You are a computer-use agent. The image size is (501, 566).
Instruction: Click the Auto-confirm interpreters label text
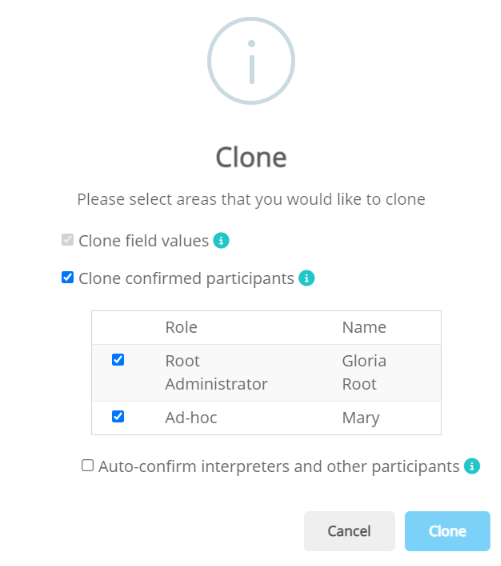(x=279, y=466)
